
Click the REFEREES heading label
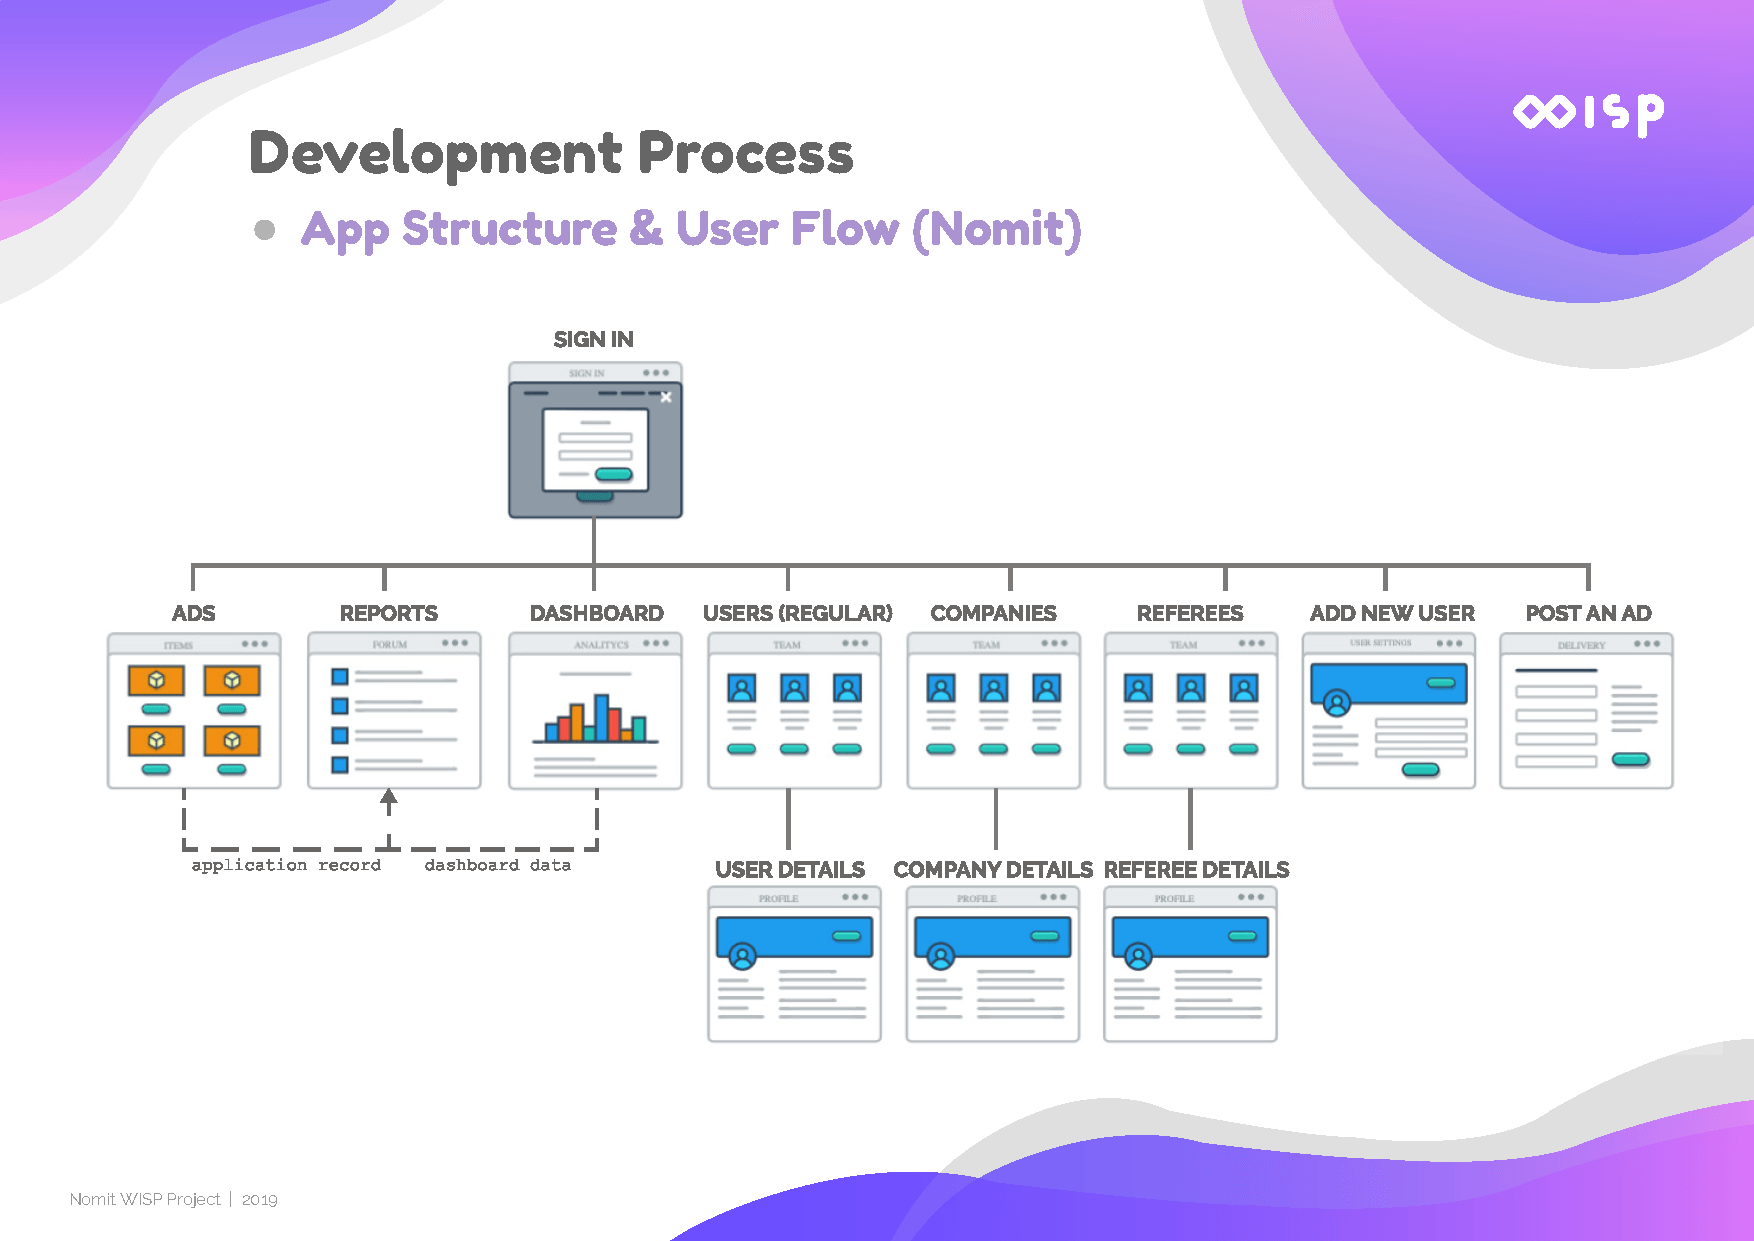1190,613
